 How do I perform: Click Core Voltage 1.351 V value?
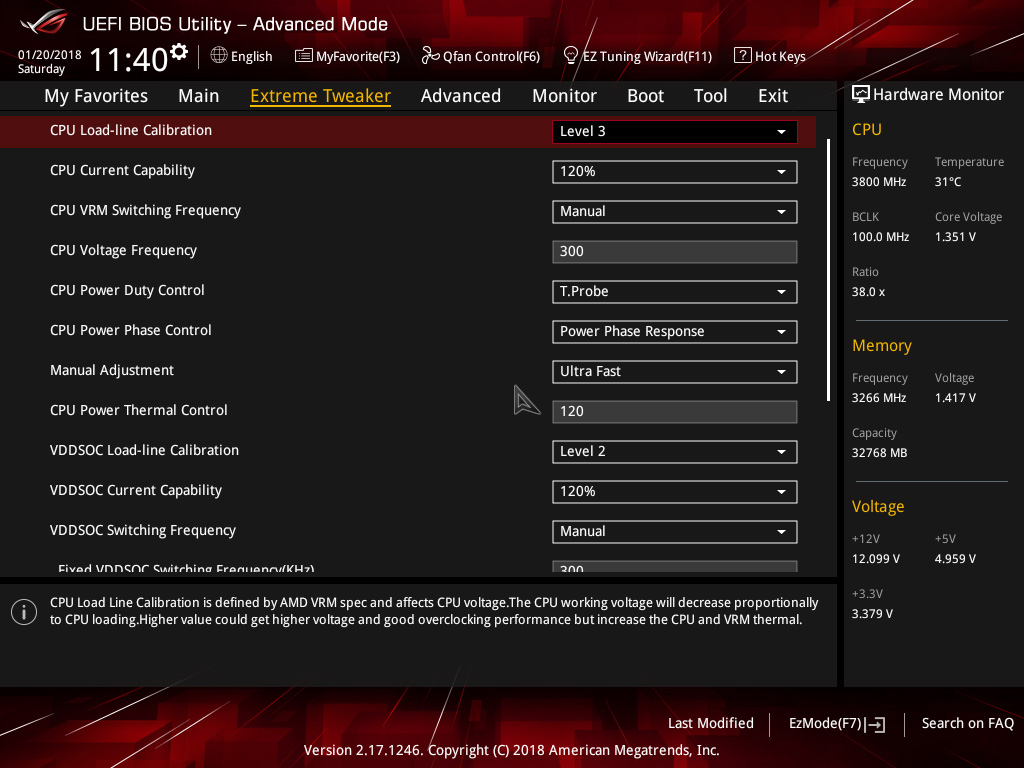coord(955,237)
